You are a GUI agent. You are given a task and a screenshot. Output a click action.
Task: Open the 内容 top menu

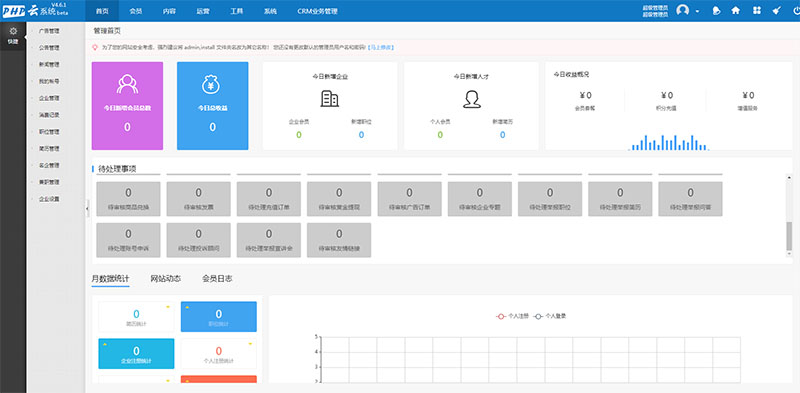point(169,11)
